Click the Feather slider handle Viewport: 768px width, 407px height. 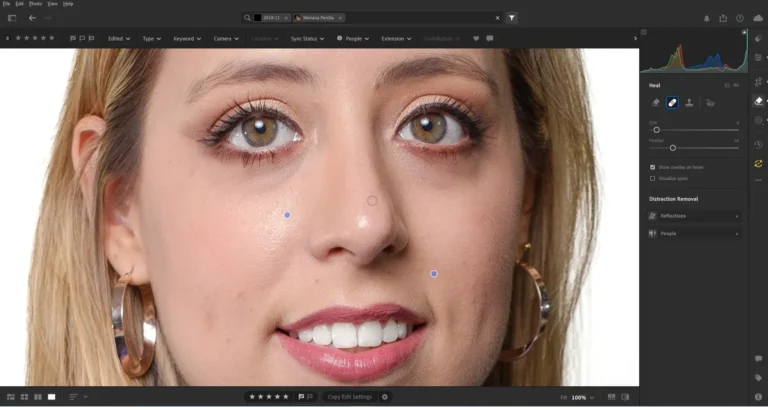tap(672, 148)
